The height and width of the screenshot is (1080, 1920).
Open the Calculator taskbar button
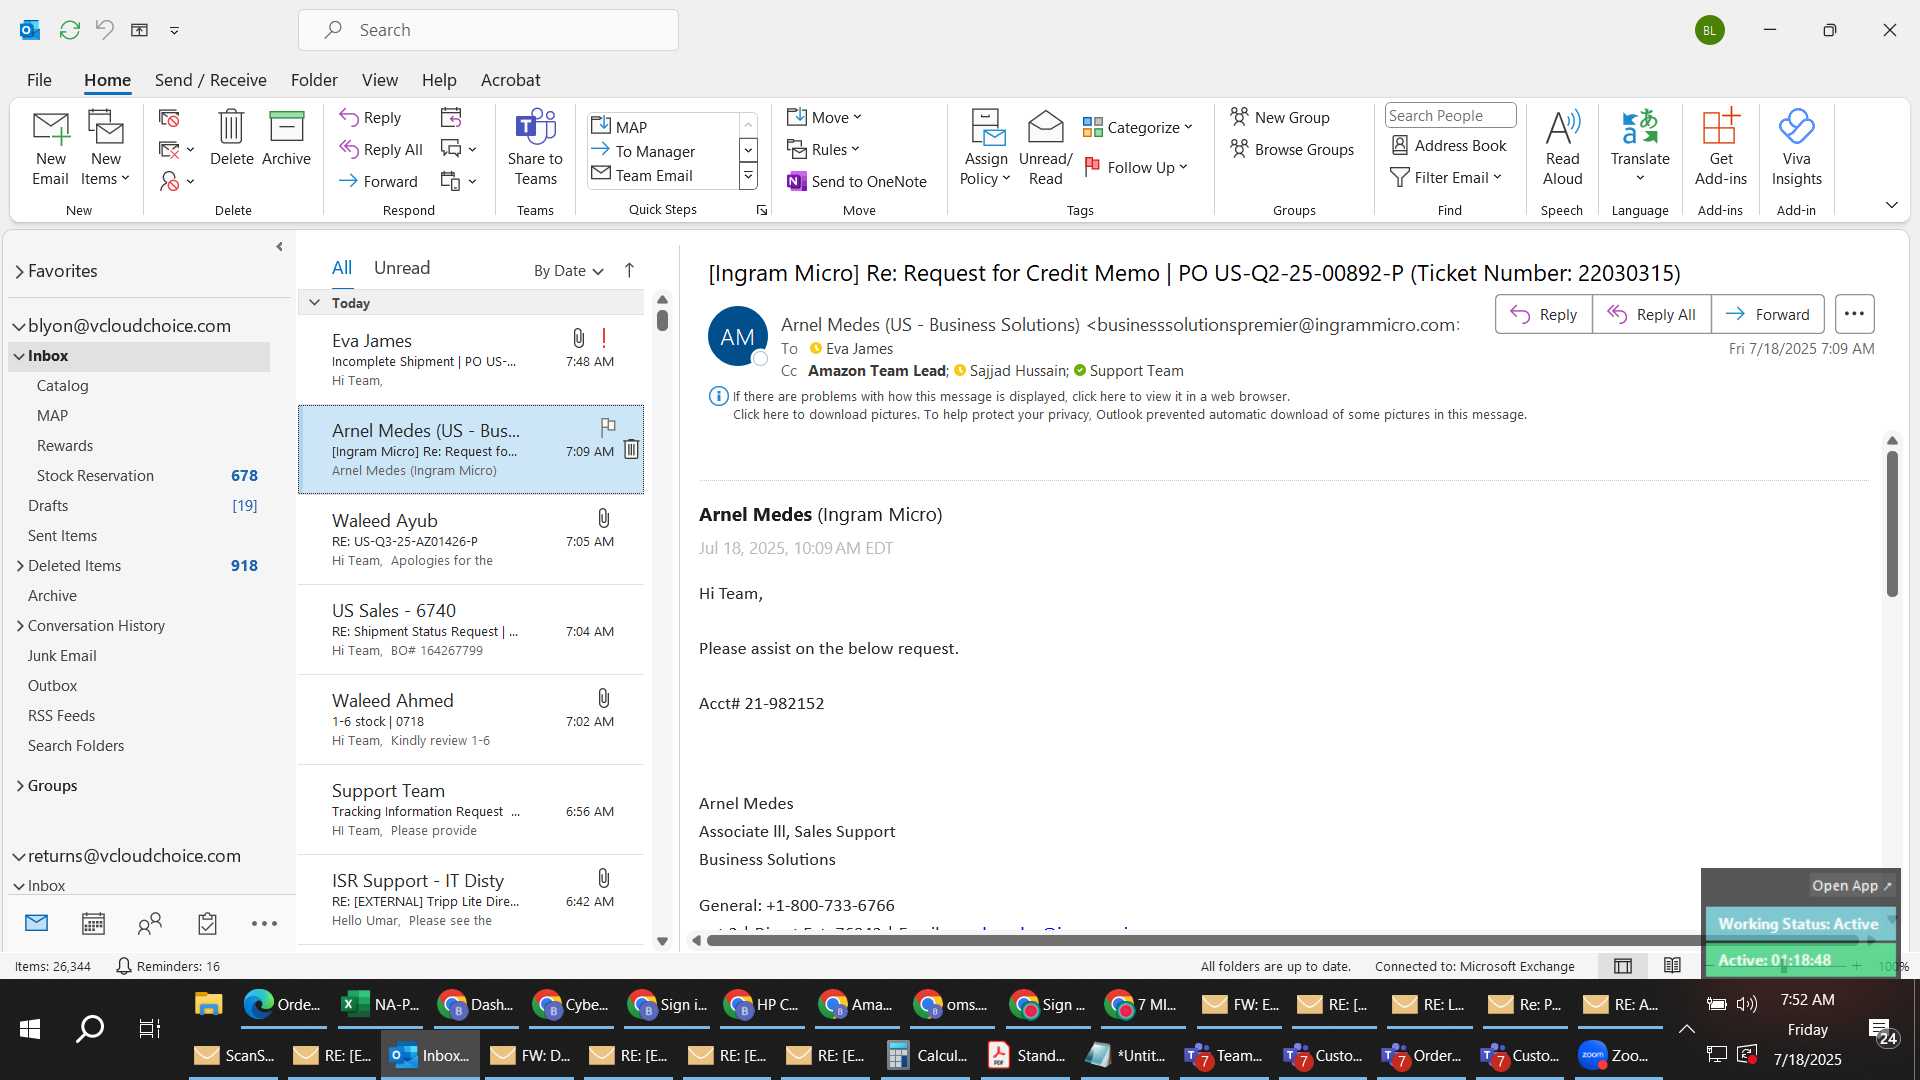928,1055
